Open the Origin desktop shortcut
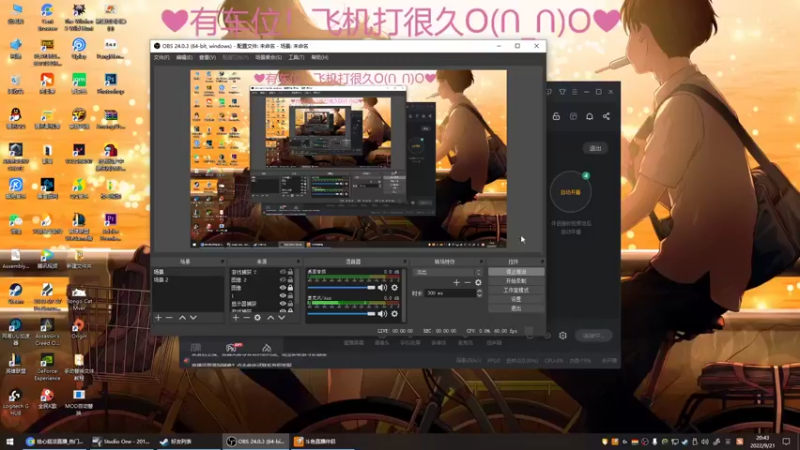This screenshot has height=450, width=800. click(x=79, y=329)
